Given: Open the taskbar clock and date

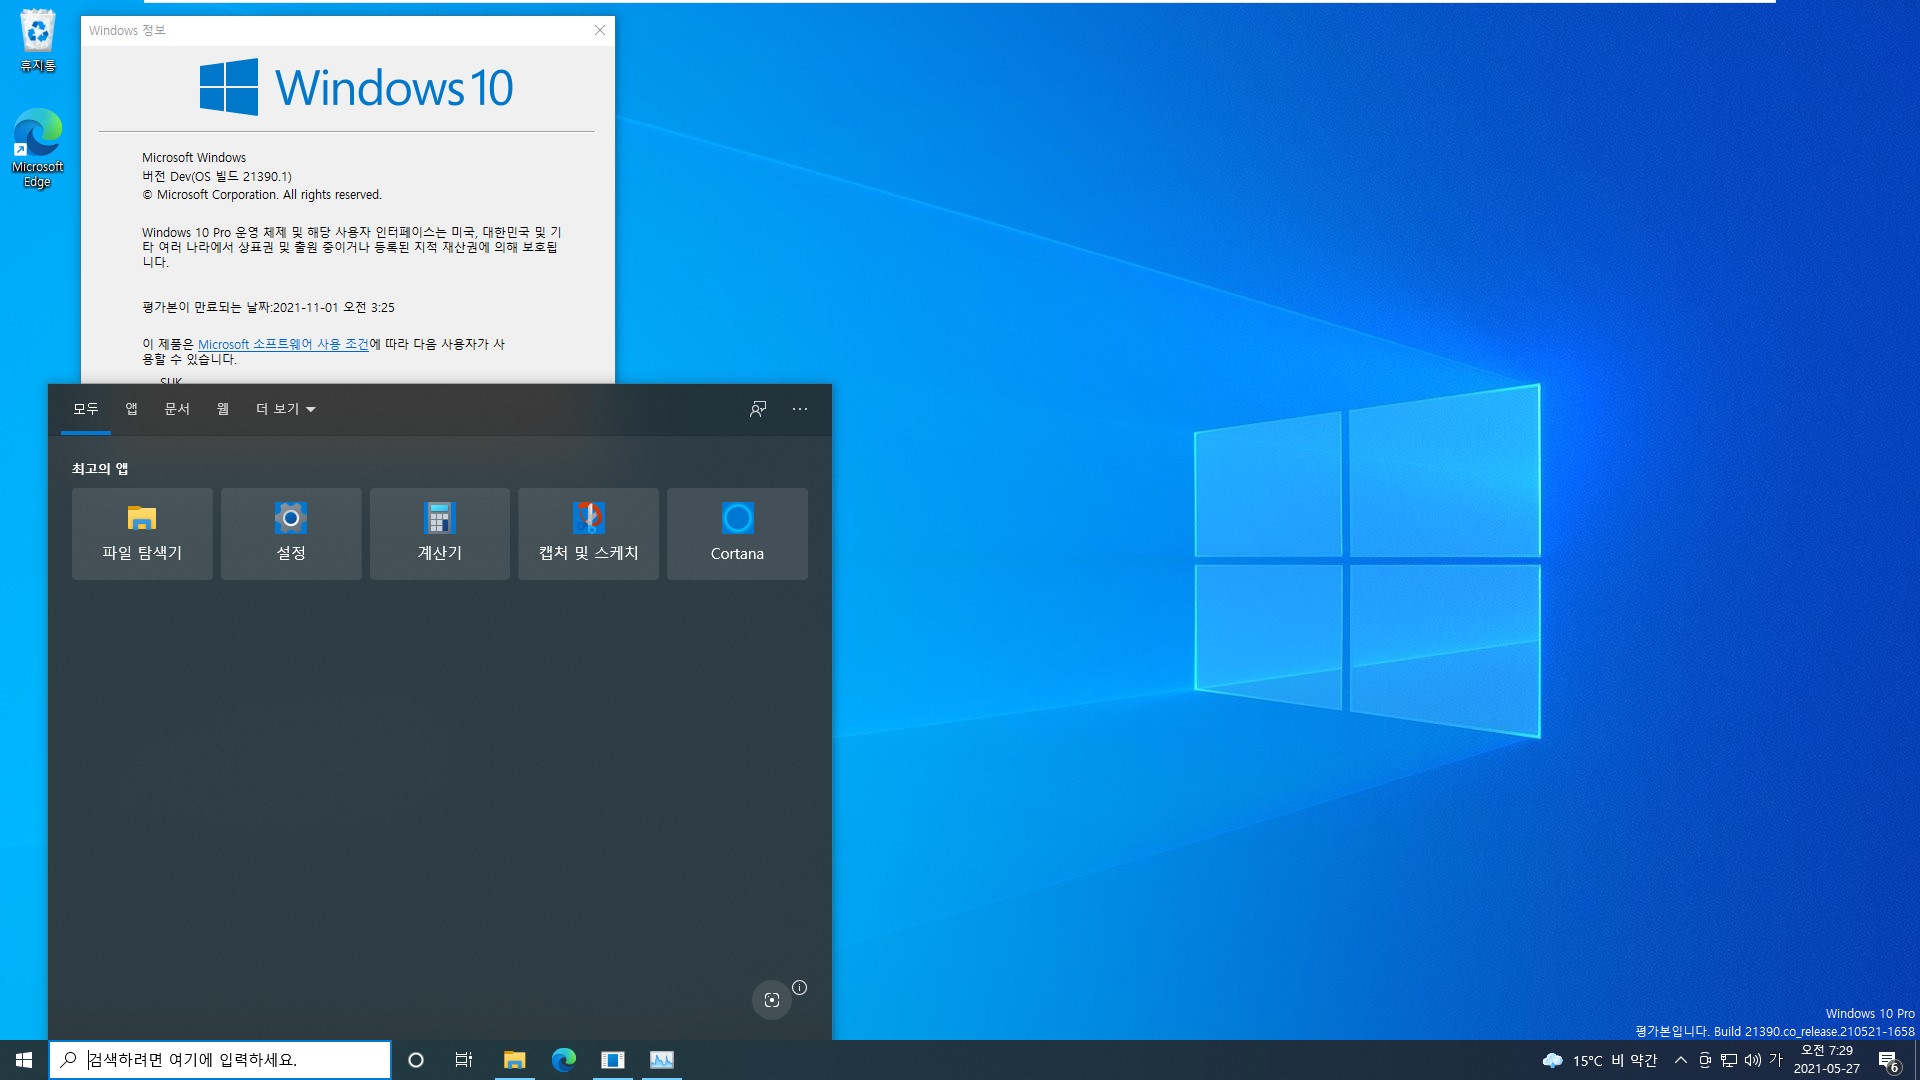Looking at the screenshot, I should [1827, 1060].
